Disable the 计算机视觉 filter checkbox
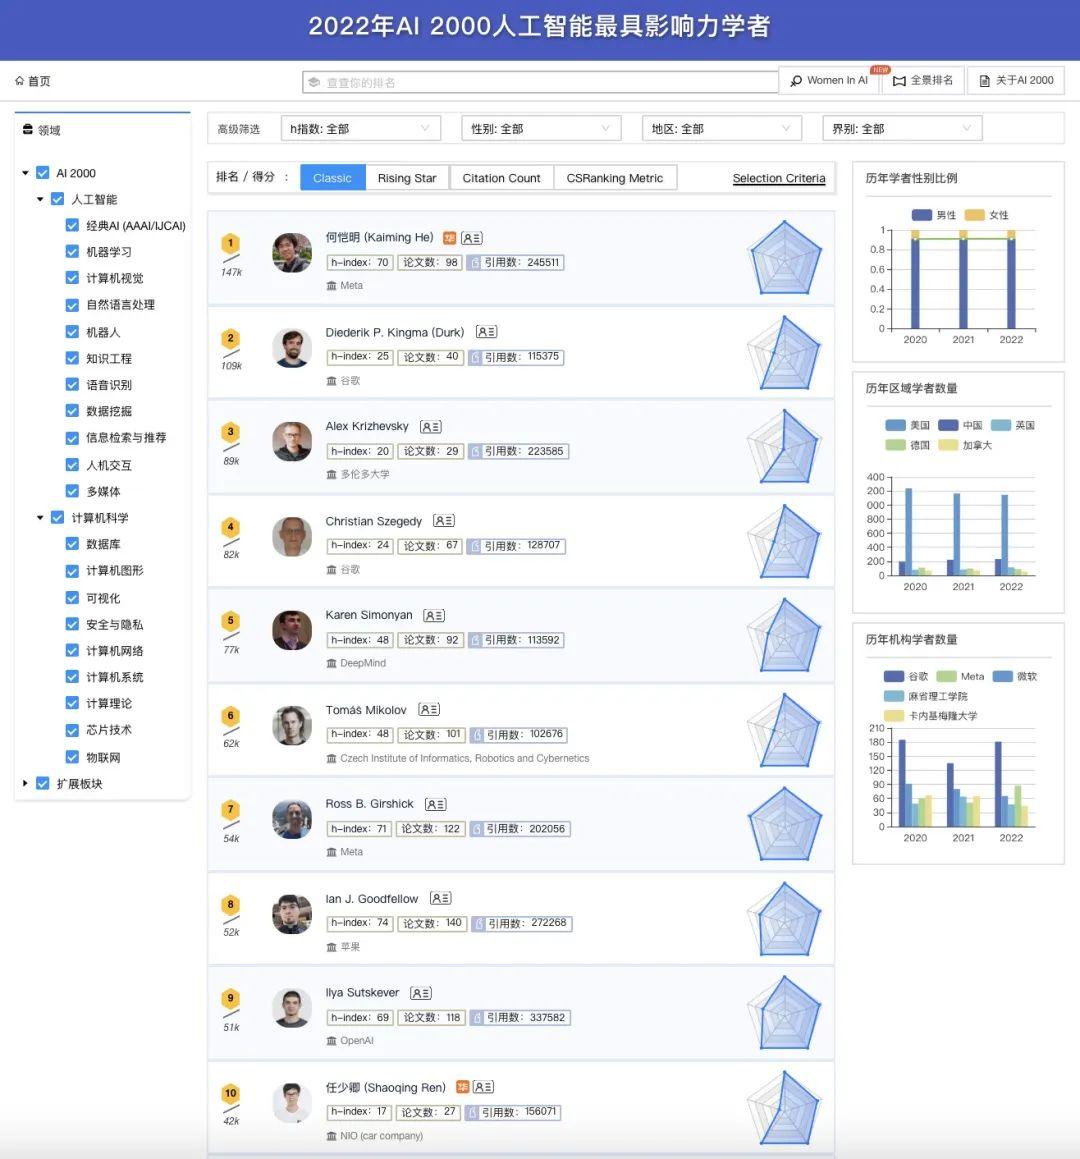The image size is (1080, 1159). pyautogui.click(x=73, y=278)
